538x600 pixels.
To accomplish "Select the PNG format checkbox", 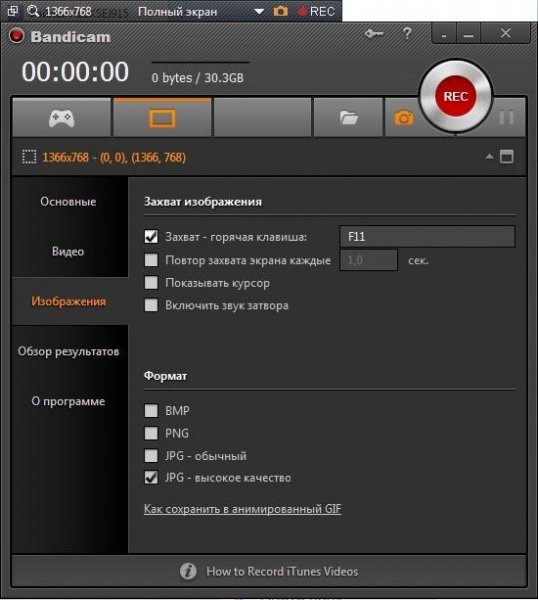I will pyautogui.click(x=151, y=433).
